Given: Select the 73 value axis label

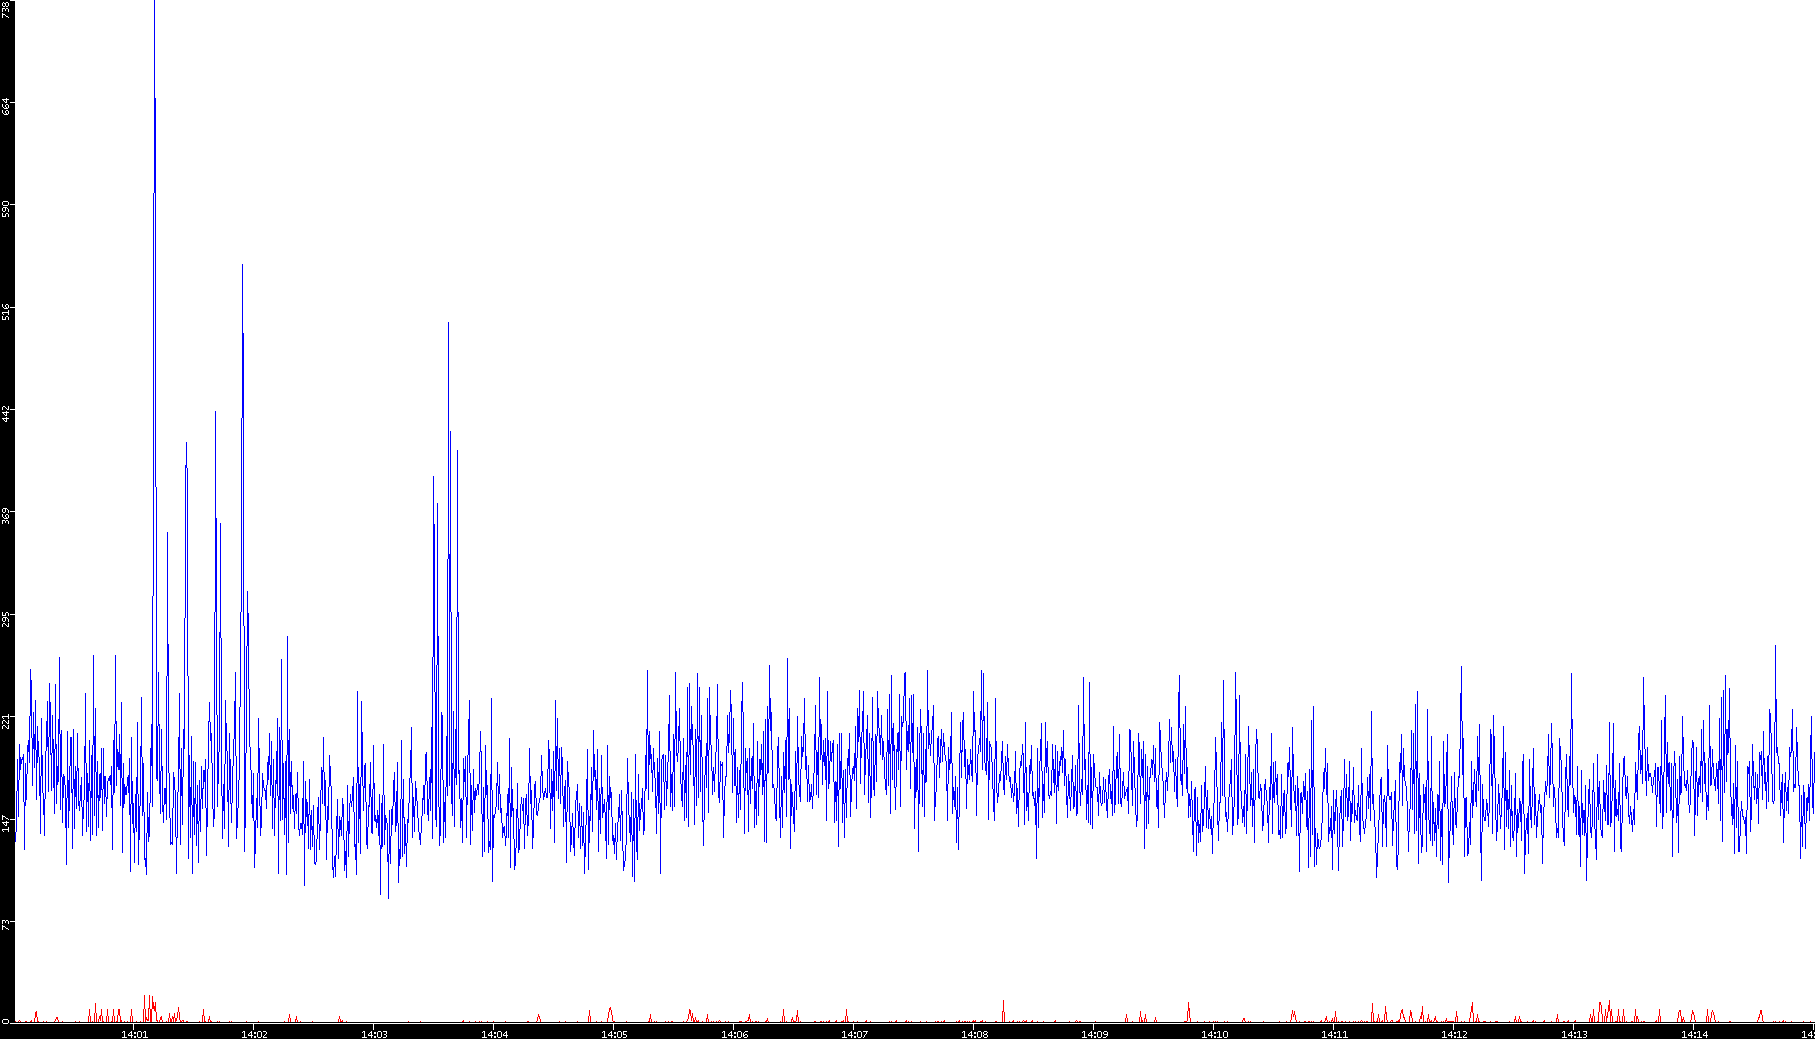Looking at the screenshot, I should [7, 924].
